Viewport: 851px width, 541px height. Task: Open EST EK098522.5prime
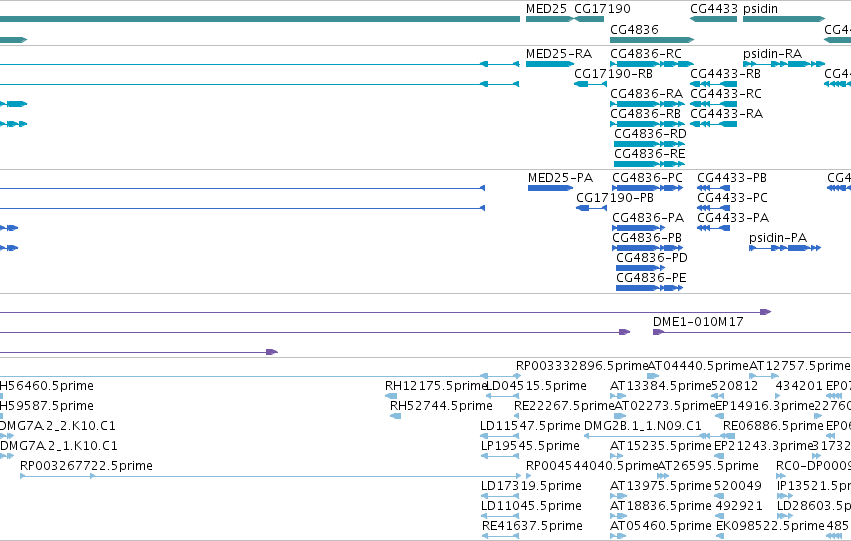[770, 526]
